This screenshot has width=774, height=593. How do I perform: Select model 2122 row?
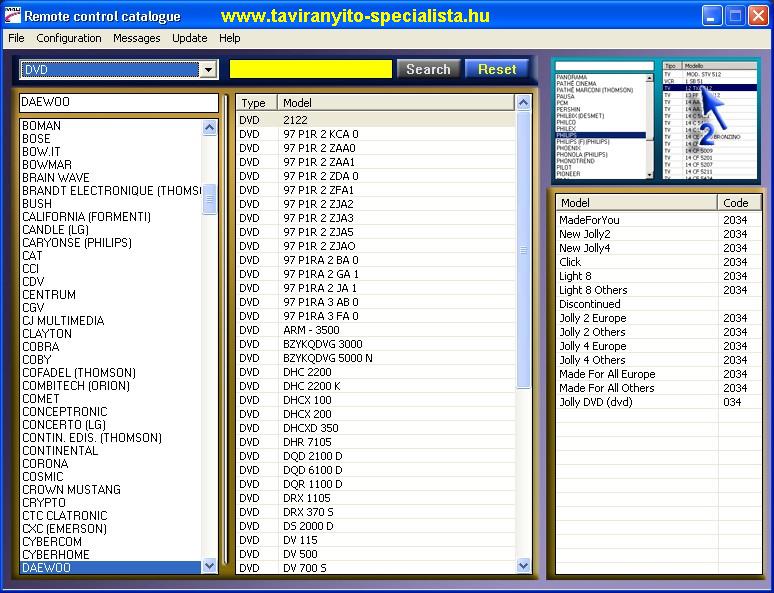[x=376, y=120]
